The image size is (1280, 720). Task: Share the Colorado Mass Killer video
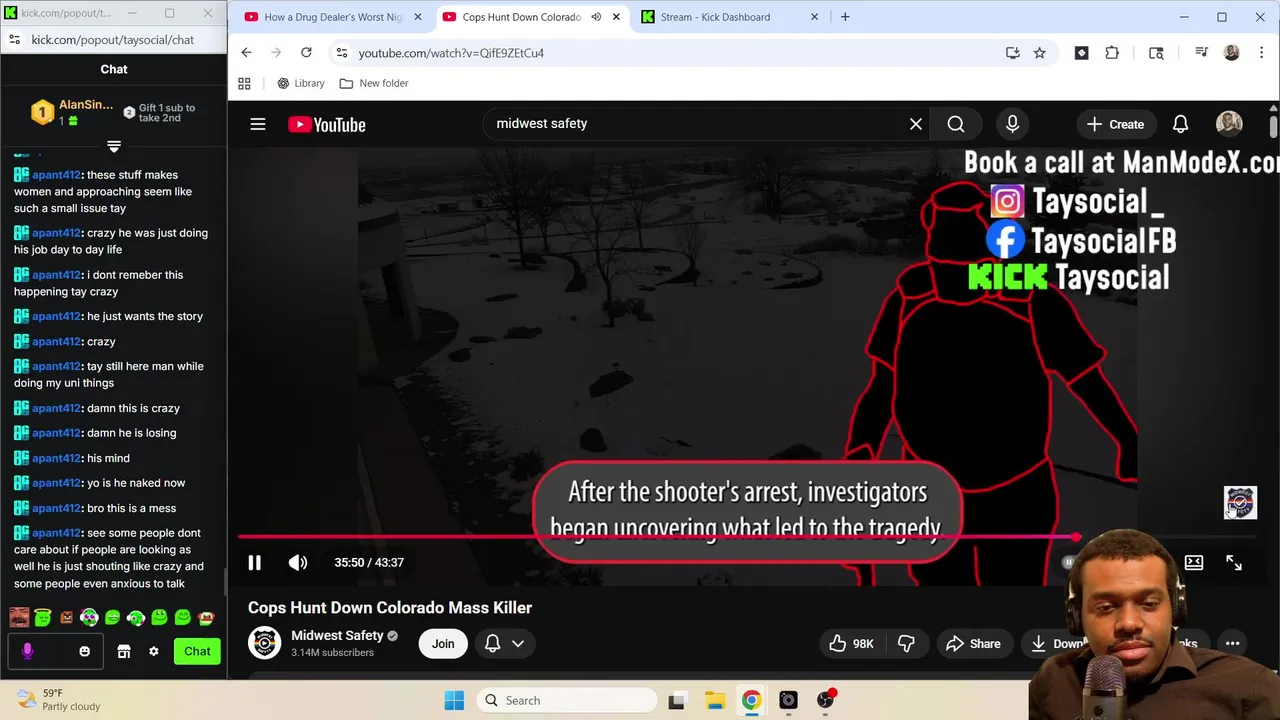(973, 644)
